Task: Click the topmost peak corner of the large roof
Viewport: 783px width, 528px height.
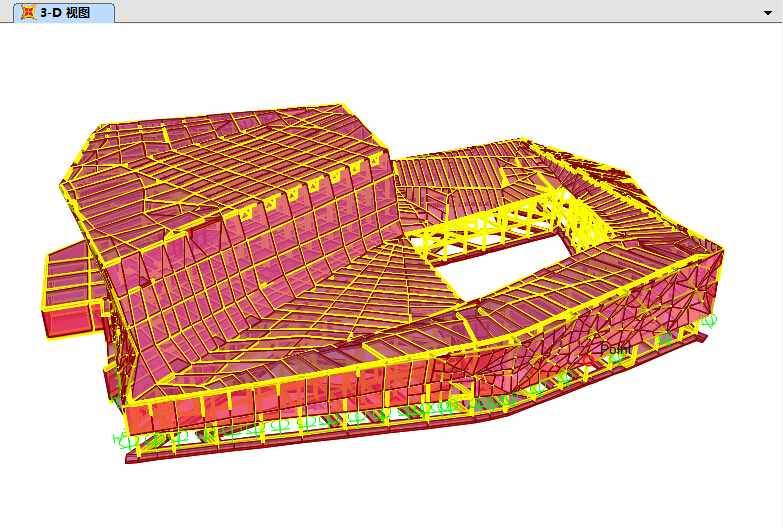Action: [345, 104]
